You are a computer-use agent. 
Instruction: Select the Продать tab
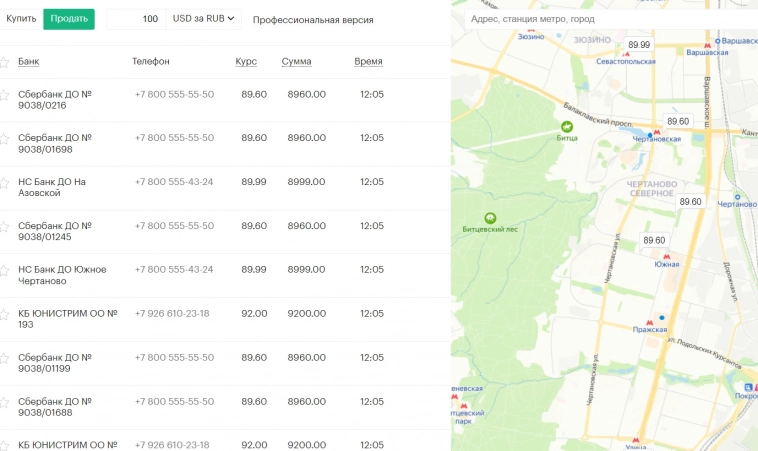[69, 19]
